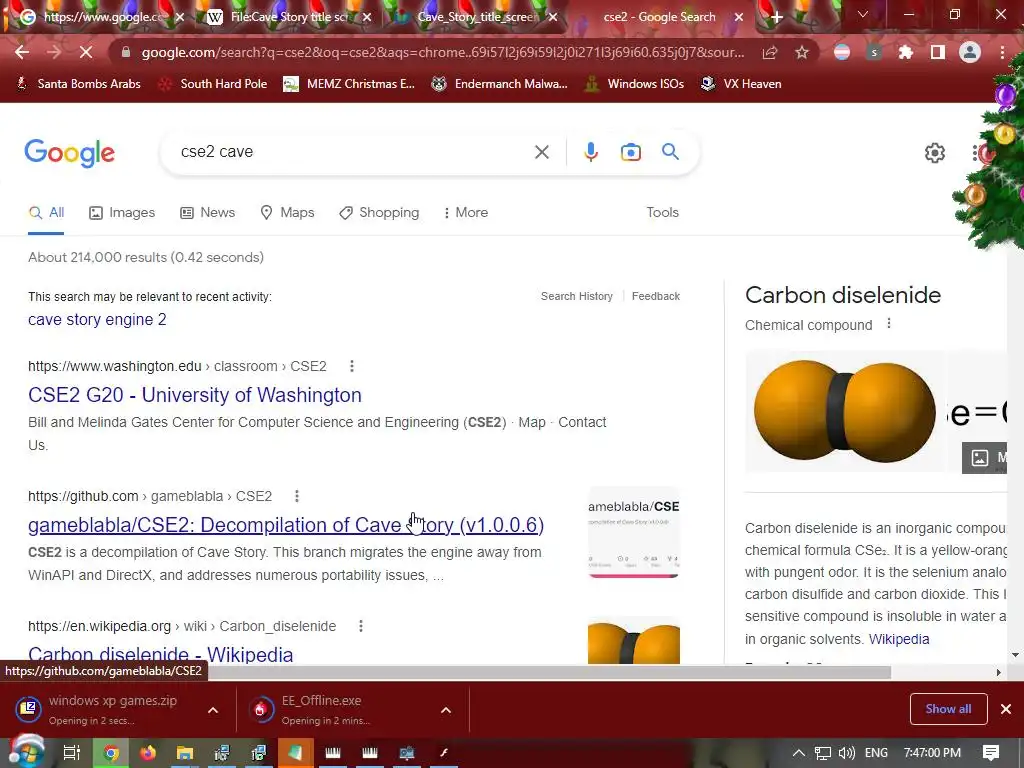Image resolution: width=1024 pixels, height=768 pixels.
Task: Open Task View on the taskbar
Action: pos(71,753)
